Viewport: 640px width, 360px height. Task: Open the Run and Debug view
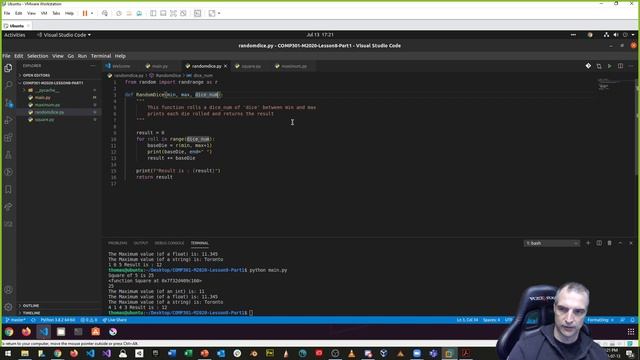(8, 120)
